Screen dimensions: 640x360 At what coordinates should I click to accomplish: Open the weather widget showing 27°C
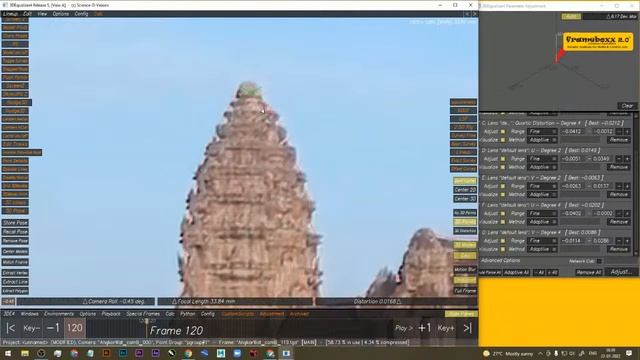tap(508, 353)
